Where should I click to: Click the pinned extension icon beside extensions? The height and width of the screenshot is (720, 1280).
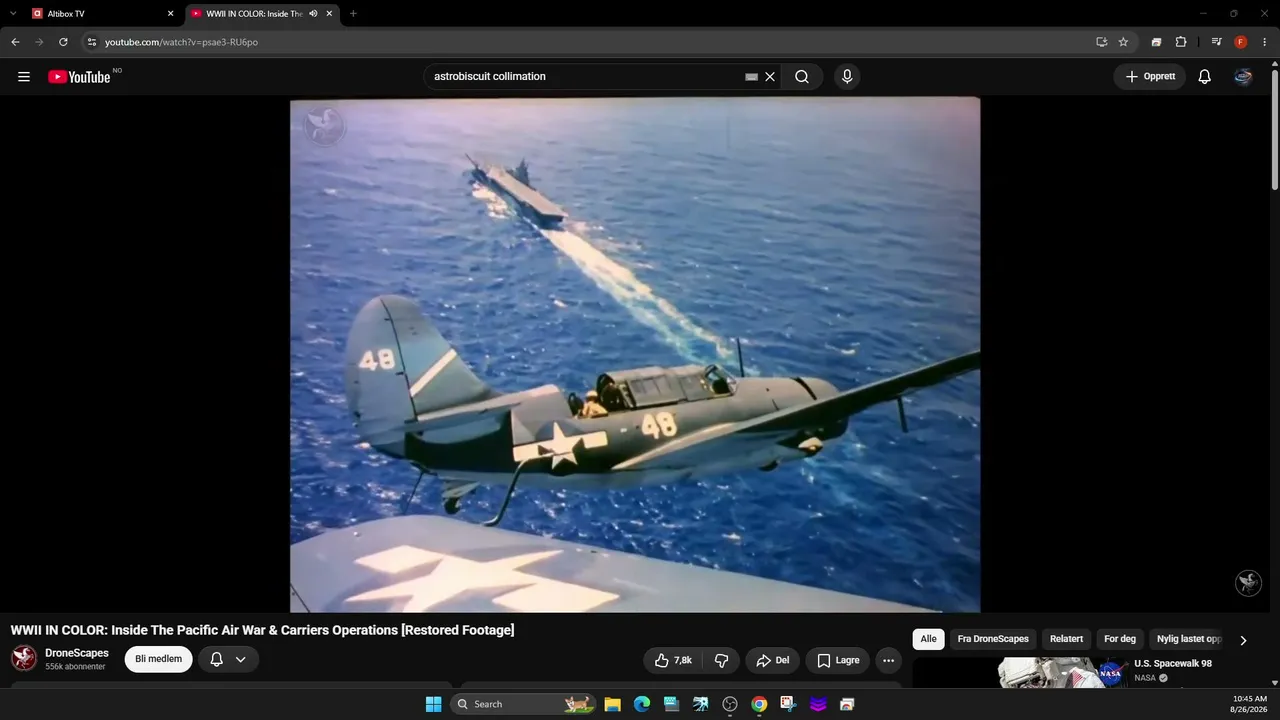point(1156,42)
